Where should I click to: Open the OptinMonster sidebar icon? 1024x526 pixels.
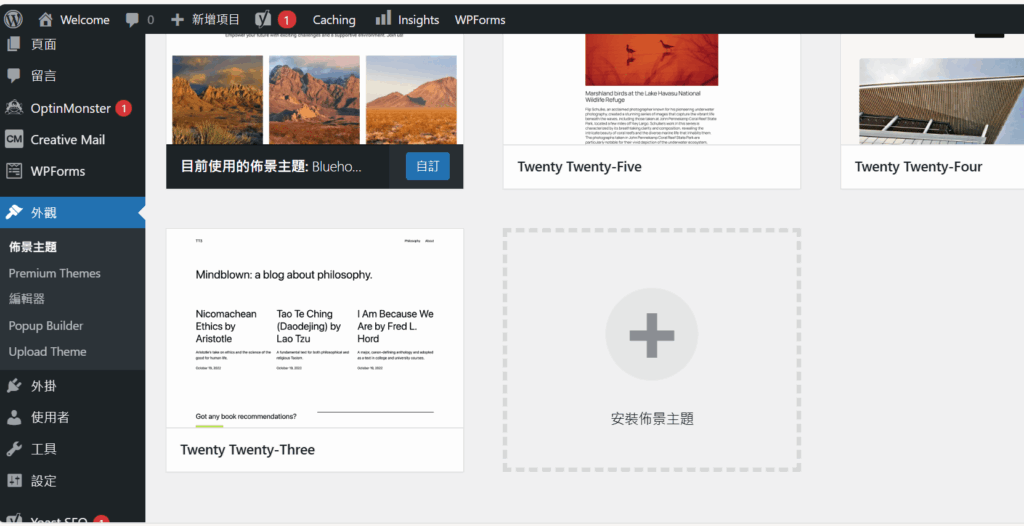point(14,108)
